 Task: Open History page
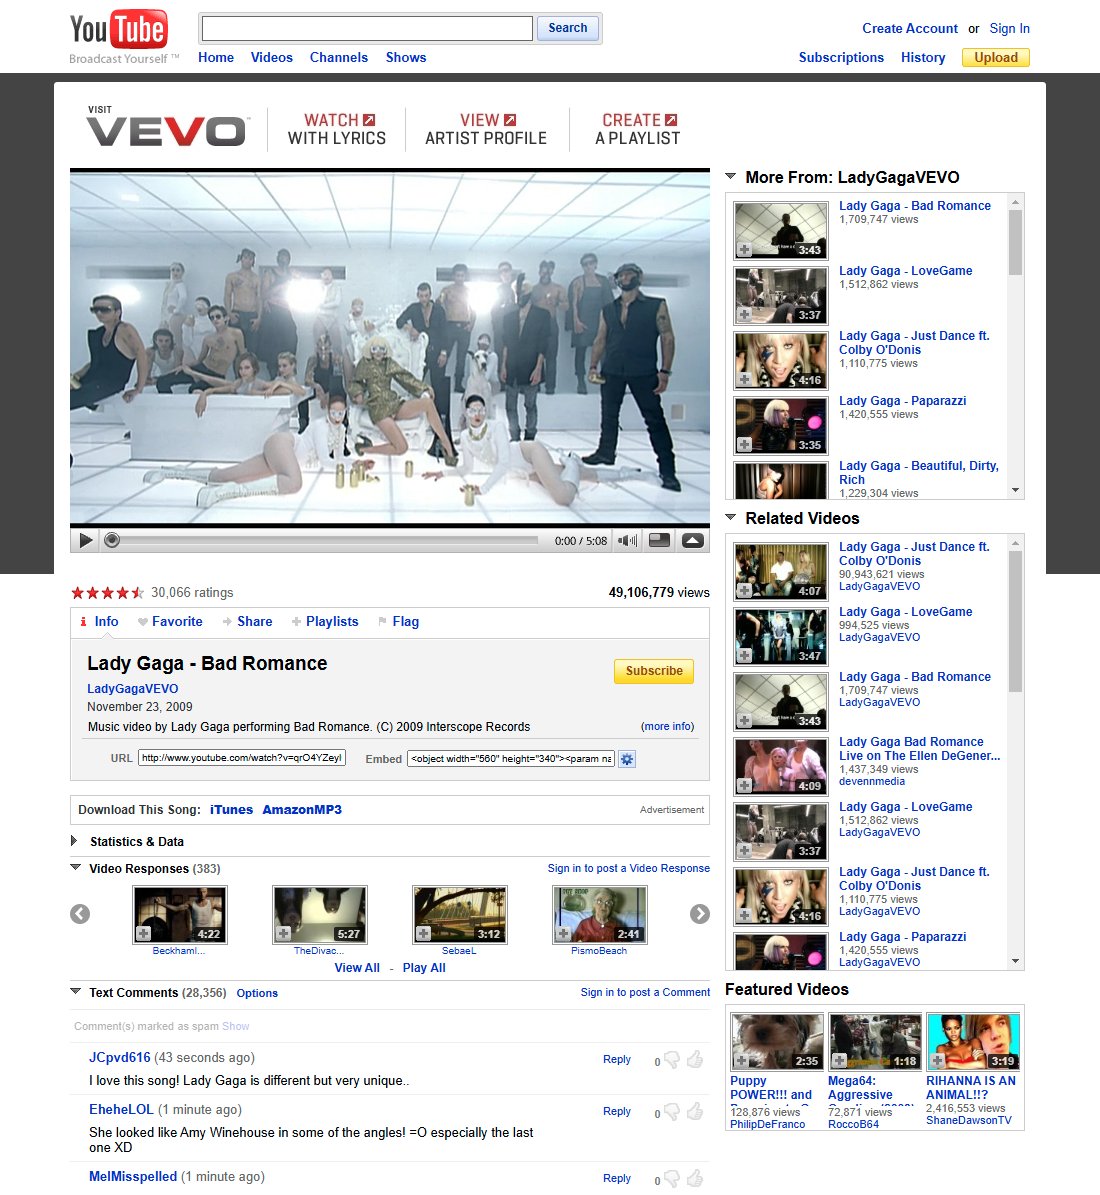(922, 57)
